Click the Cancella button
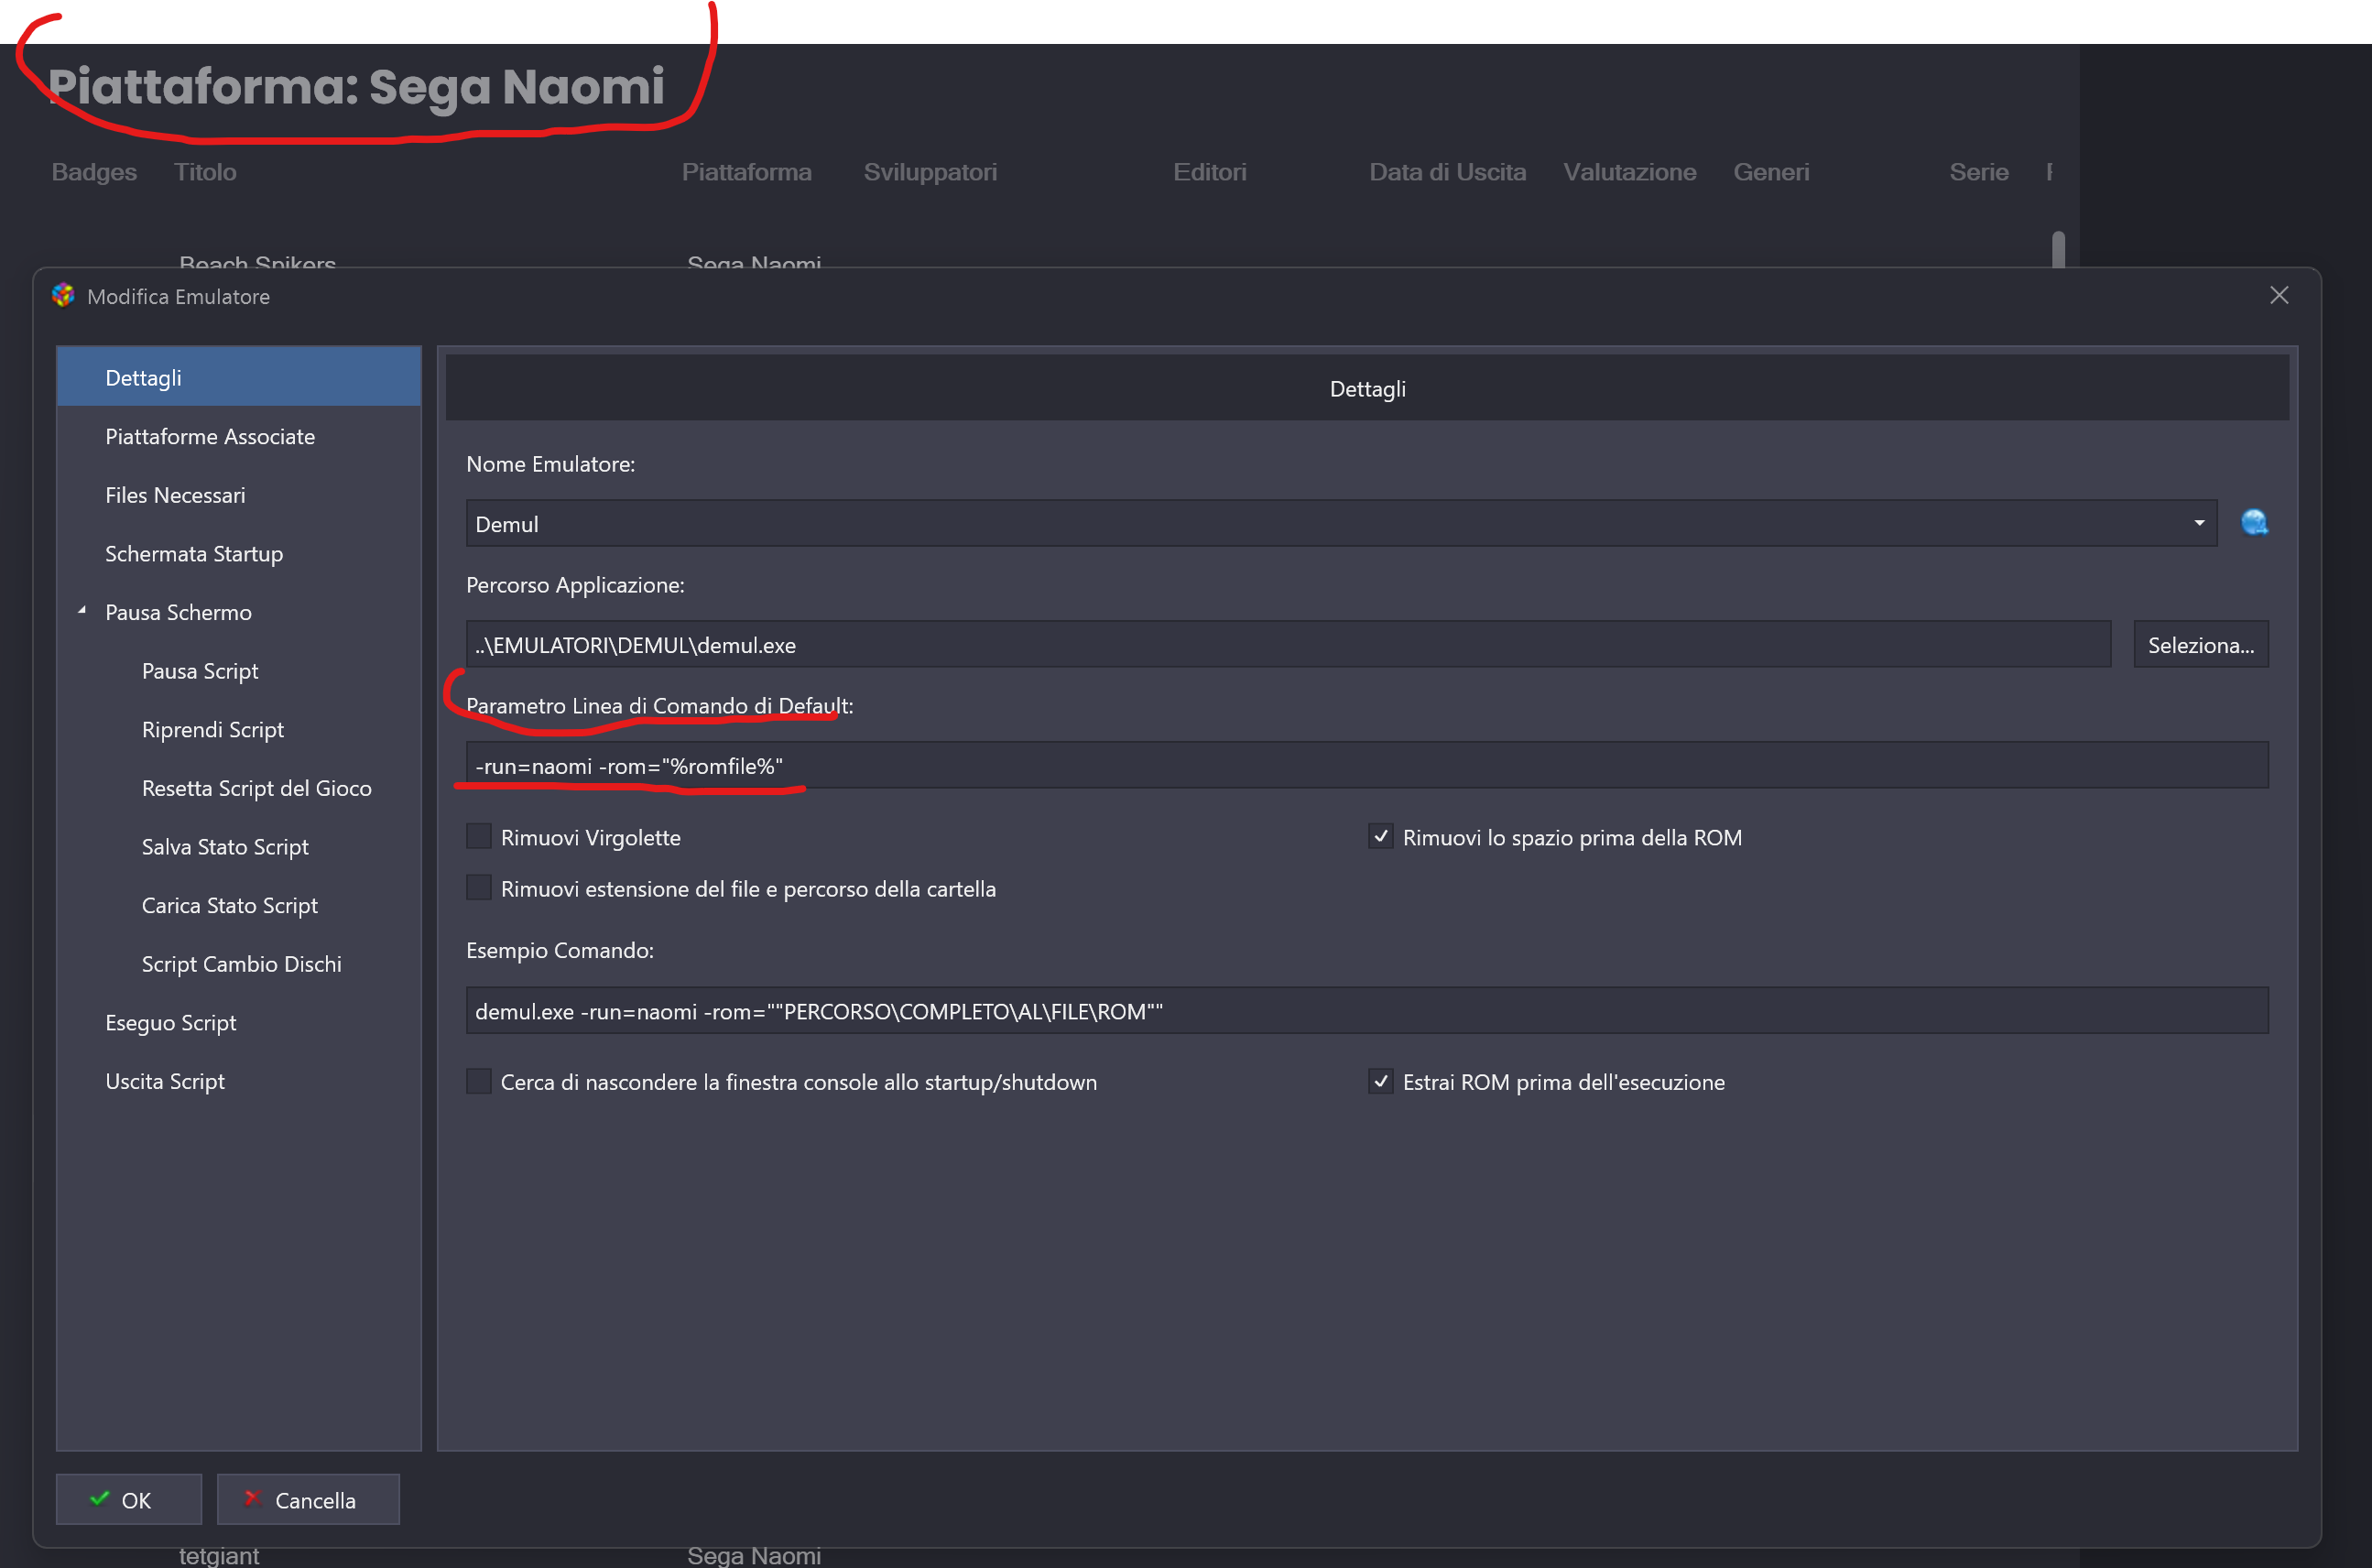Screen dimensions: 2372x1568 pos(308,1499)
